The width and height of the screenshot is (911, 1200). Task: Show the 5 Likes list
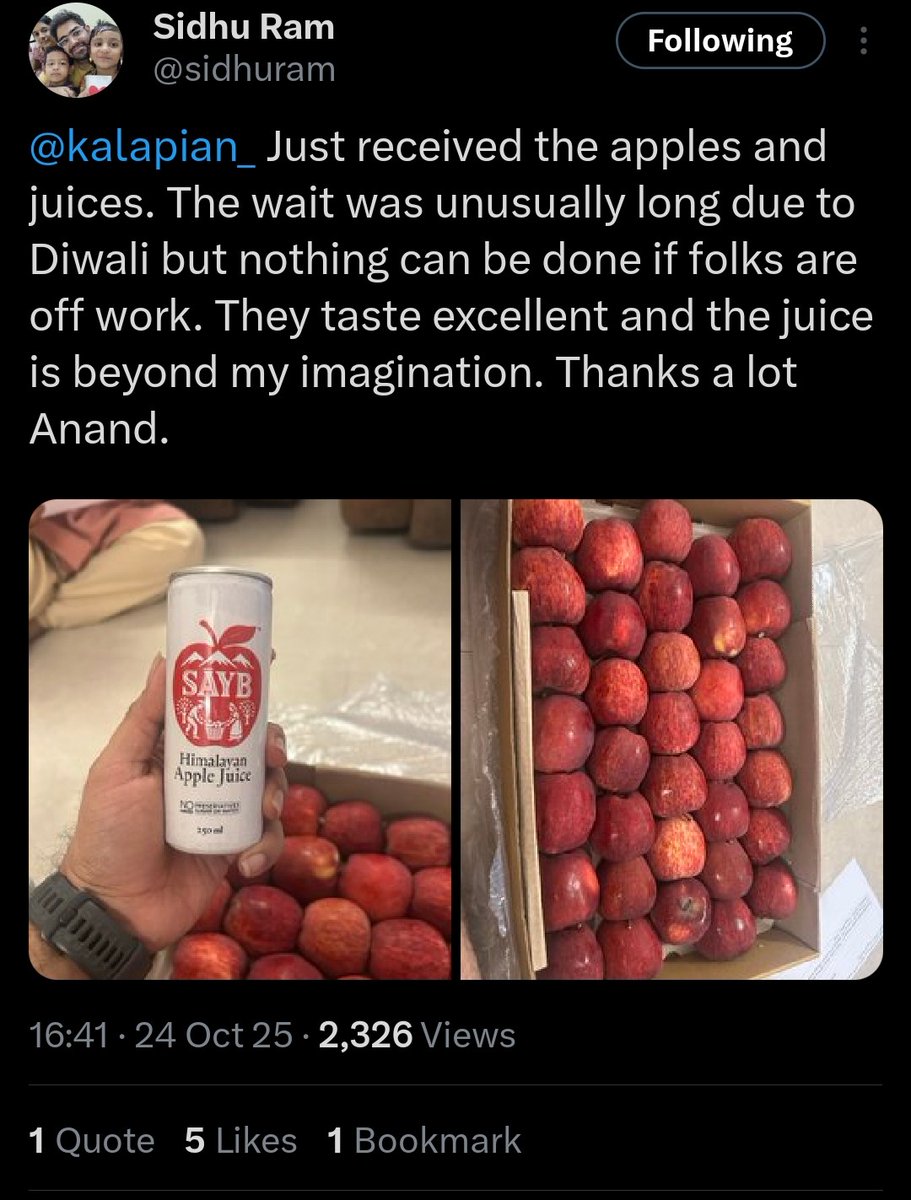241,1141
